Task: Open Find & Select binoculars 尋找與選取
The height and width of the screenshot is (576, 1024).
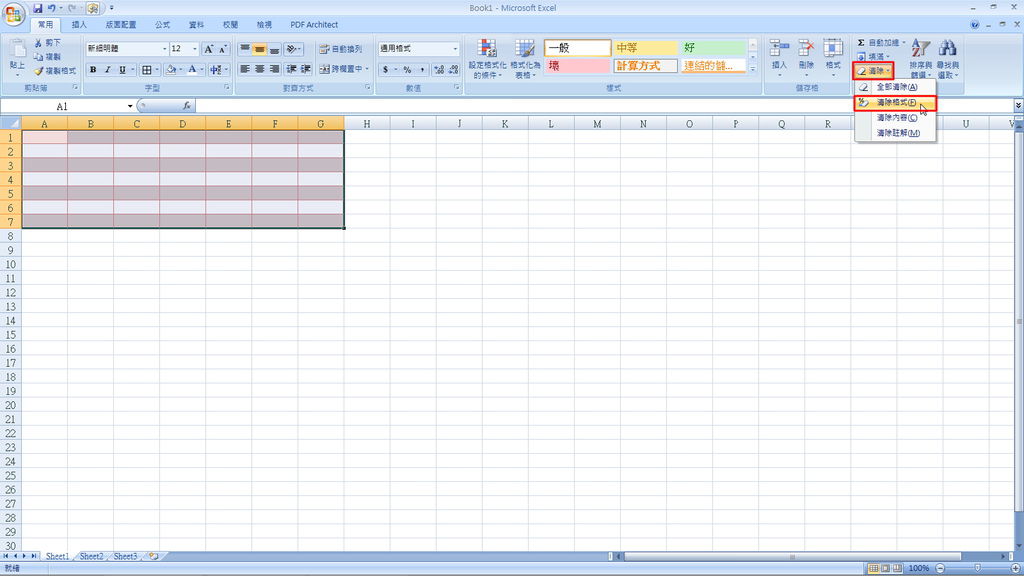Action: click(x=948, y=58)
